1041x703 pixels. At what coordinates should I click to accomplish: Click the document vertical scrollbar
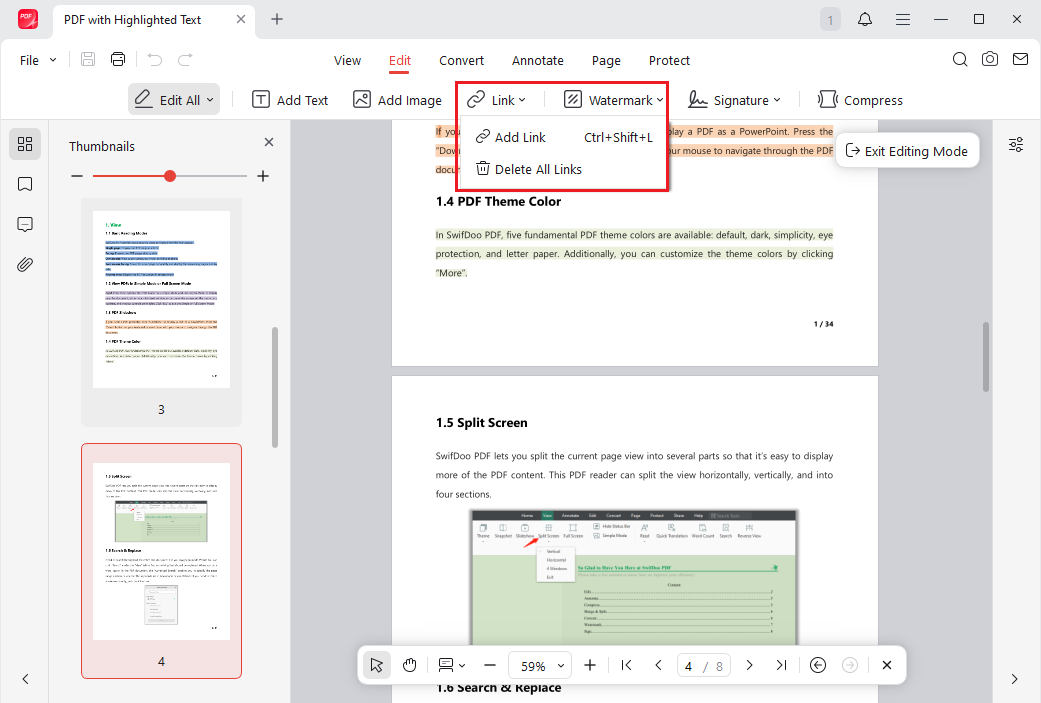(986, 356)
